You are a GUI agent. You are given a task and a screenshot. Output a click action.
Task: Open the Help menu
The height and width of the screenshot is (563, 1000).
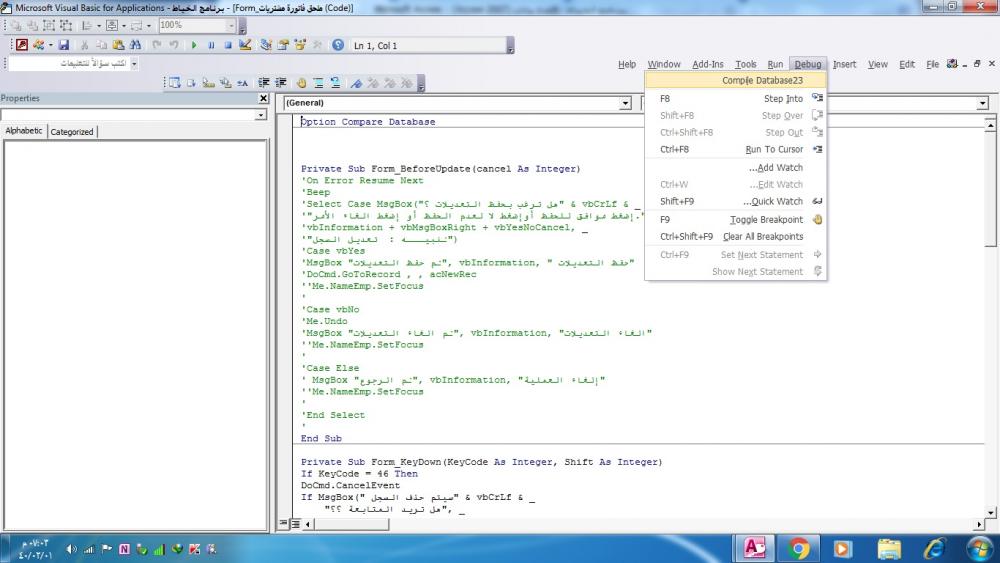627,64
